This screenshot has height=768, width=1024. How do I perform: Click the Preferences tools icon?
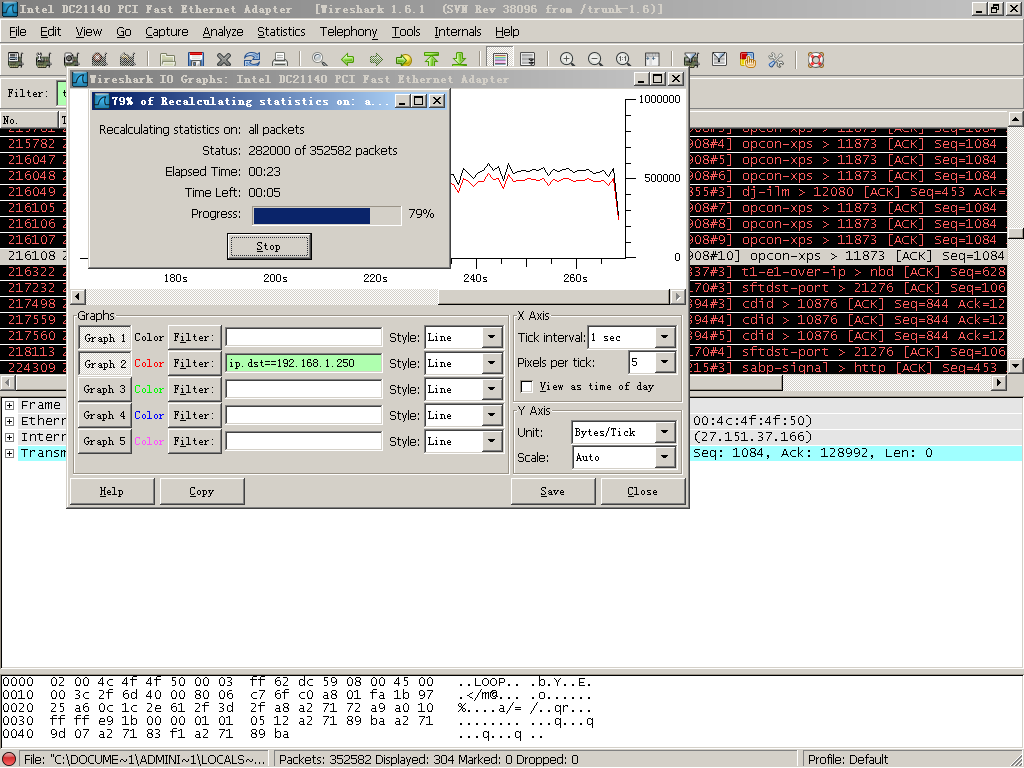[x=775, y=60]
